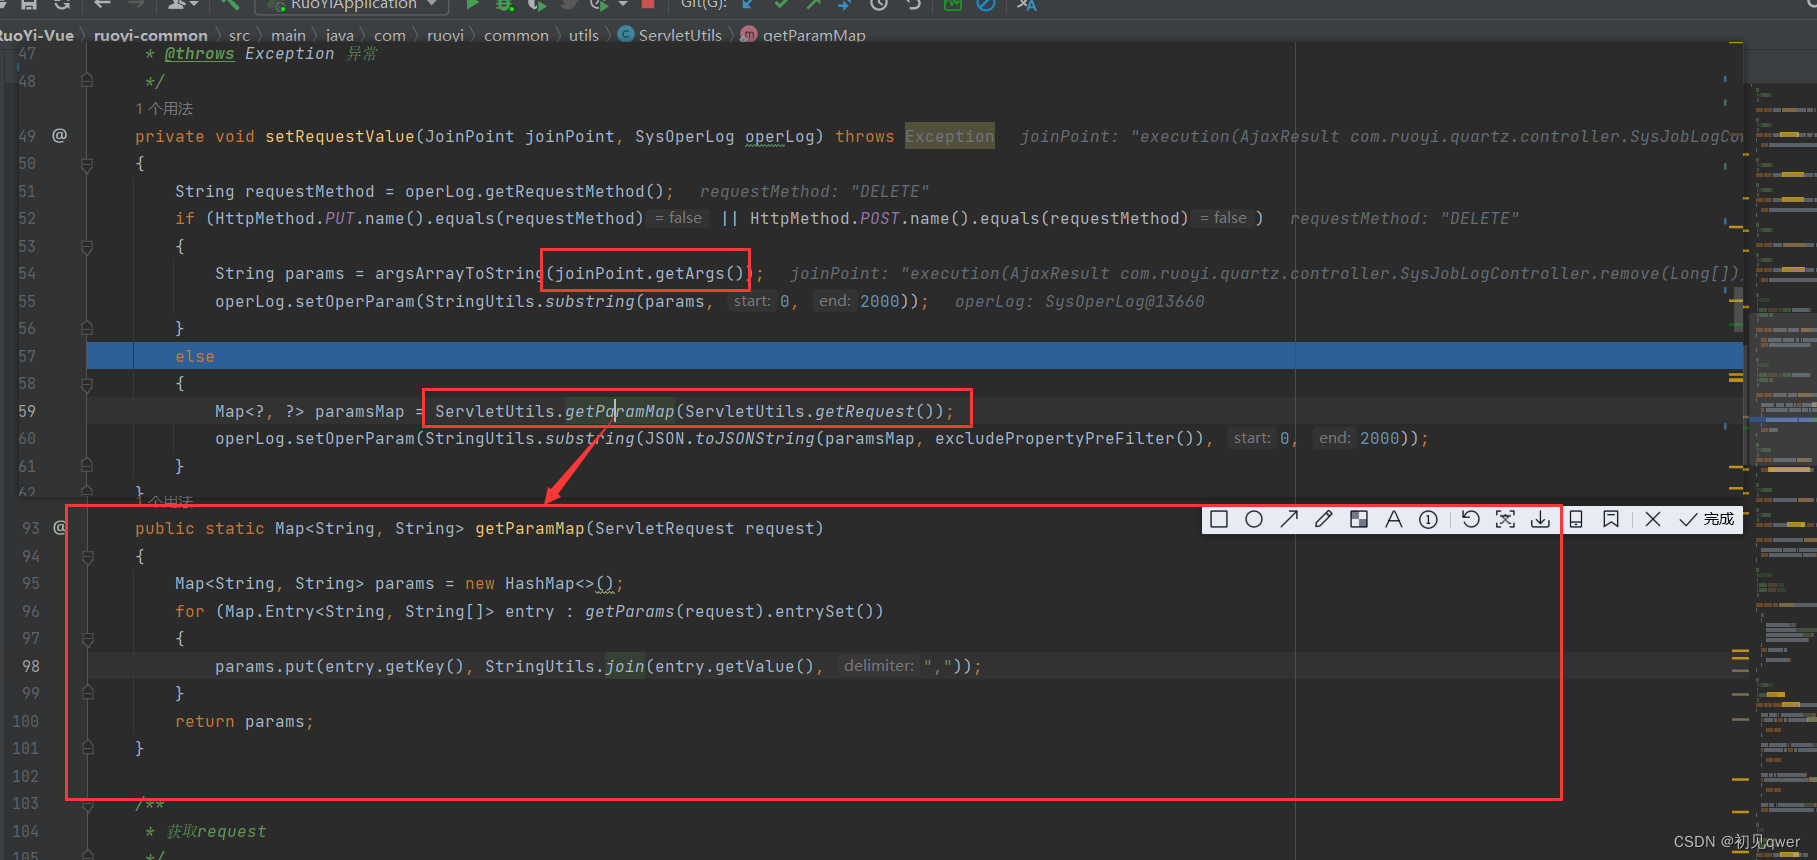Select the ellipse annotation tool

click(x=1254, y=519)
